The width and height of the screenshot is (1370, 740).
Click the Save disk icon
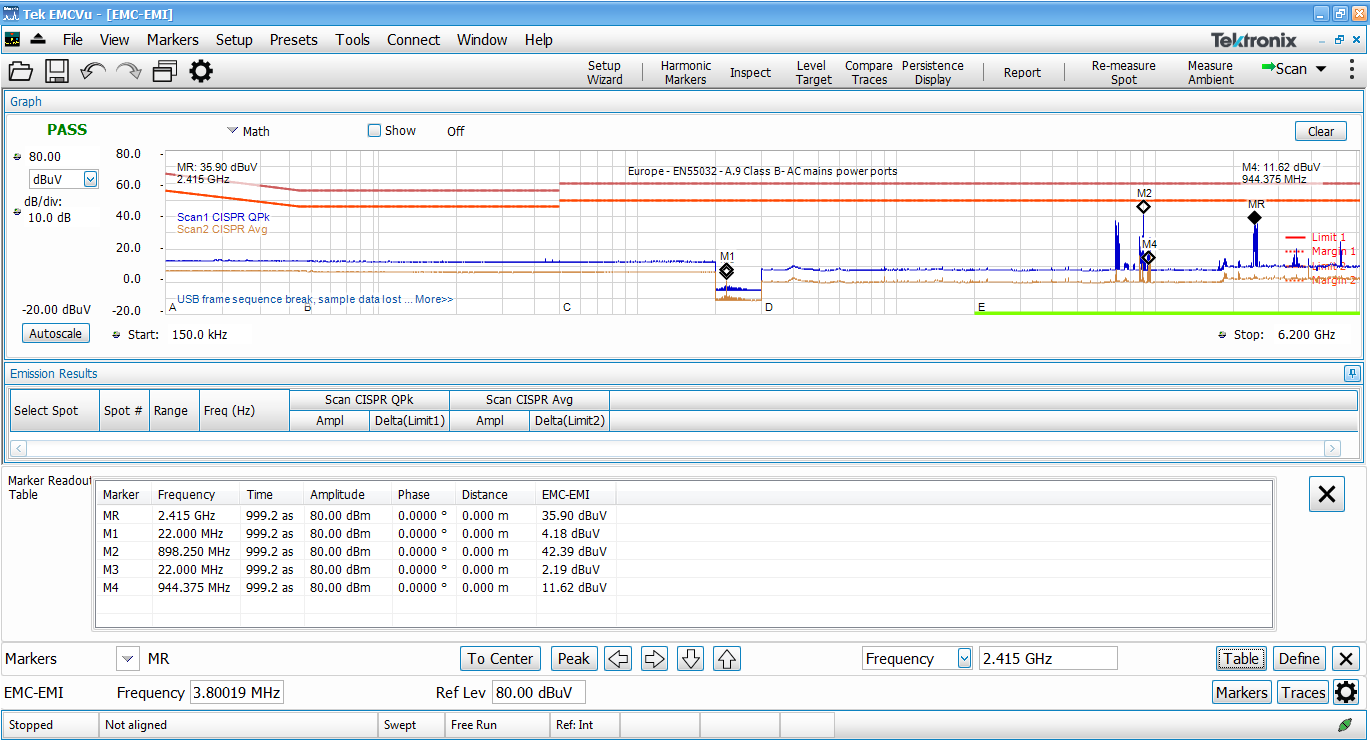56,71
